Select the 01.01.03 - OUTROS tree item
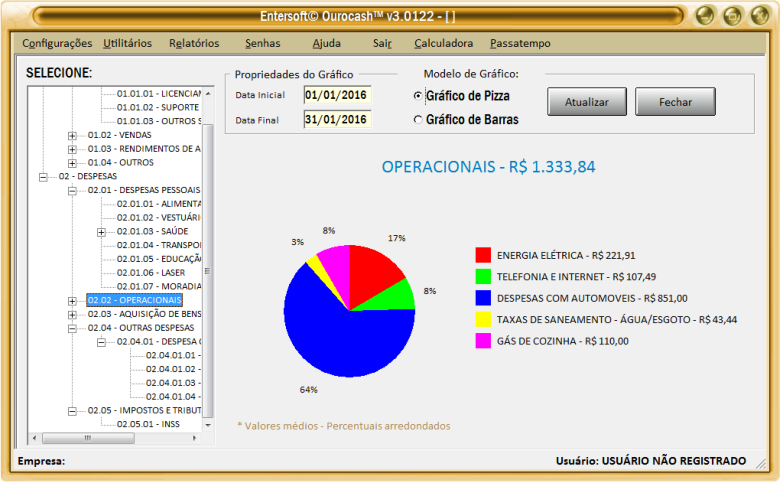The width and height of the screenshot is (781, 483). 159,121
